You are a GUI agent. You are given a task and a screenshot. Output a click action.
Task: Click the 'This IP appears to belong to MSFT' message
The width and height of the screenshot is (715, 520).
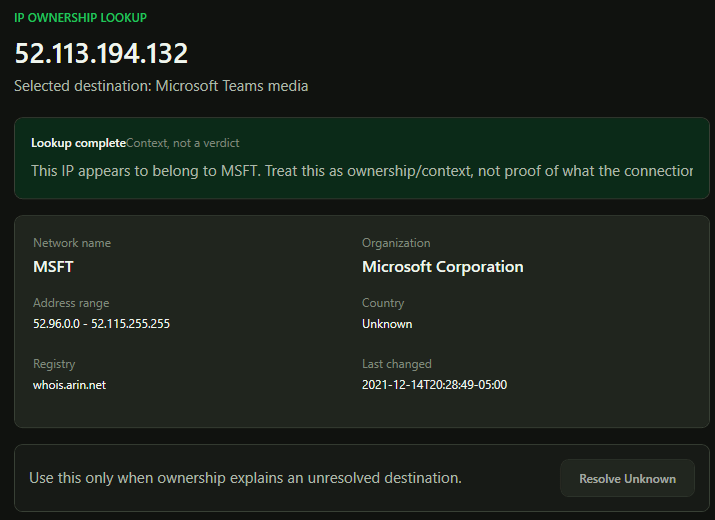click(362, 171)
